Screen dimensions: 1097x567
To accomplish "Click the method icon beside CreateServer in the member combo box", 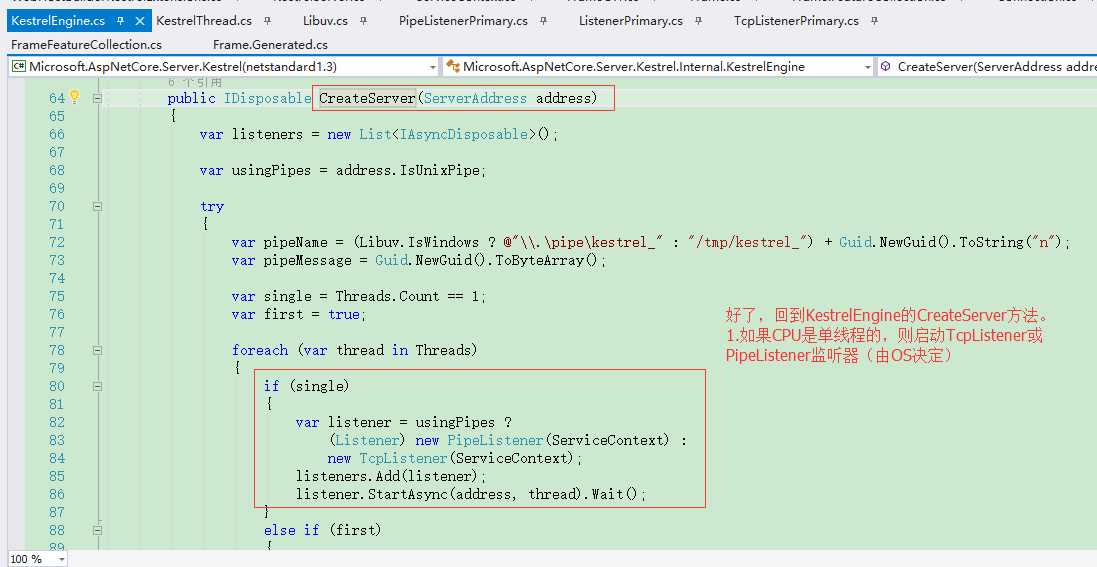I will [886, 66].
